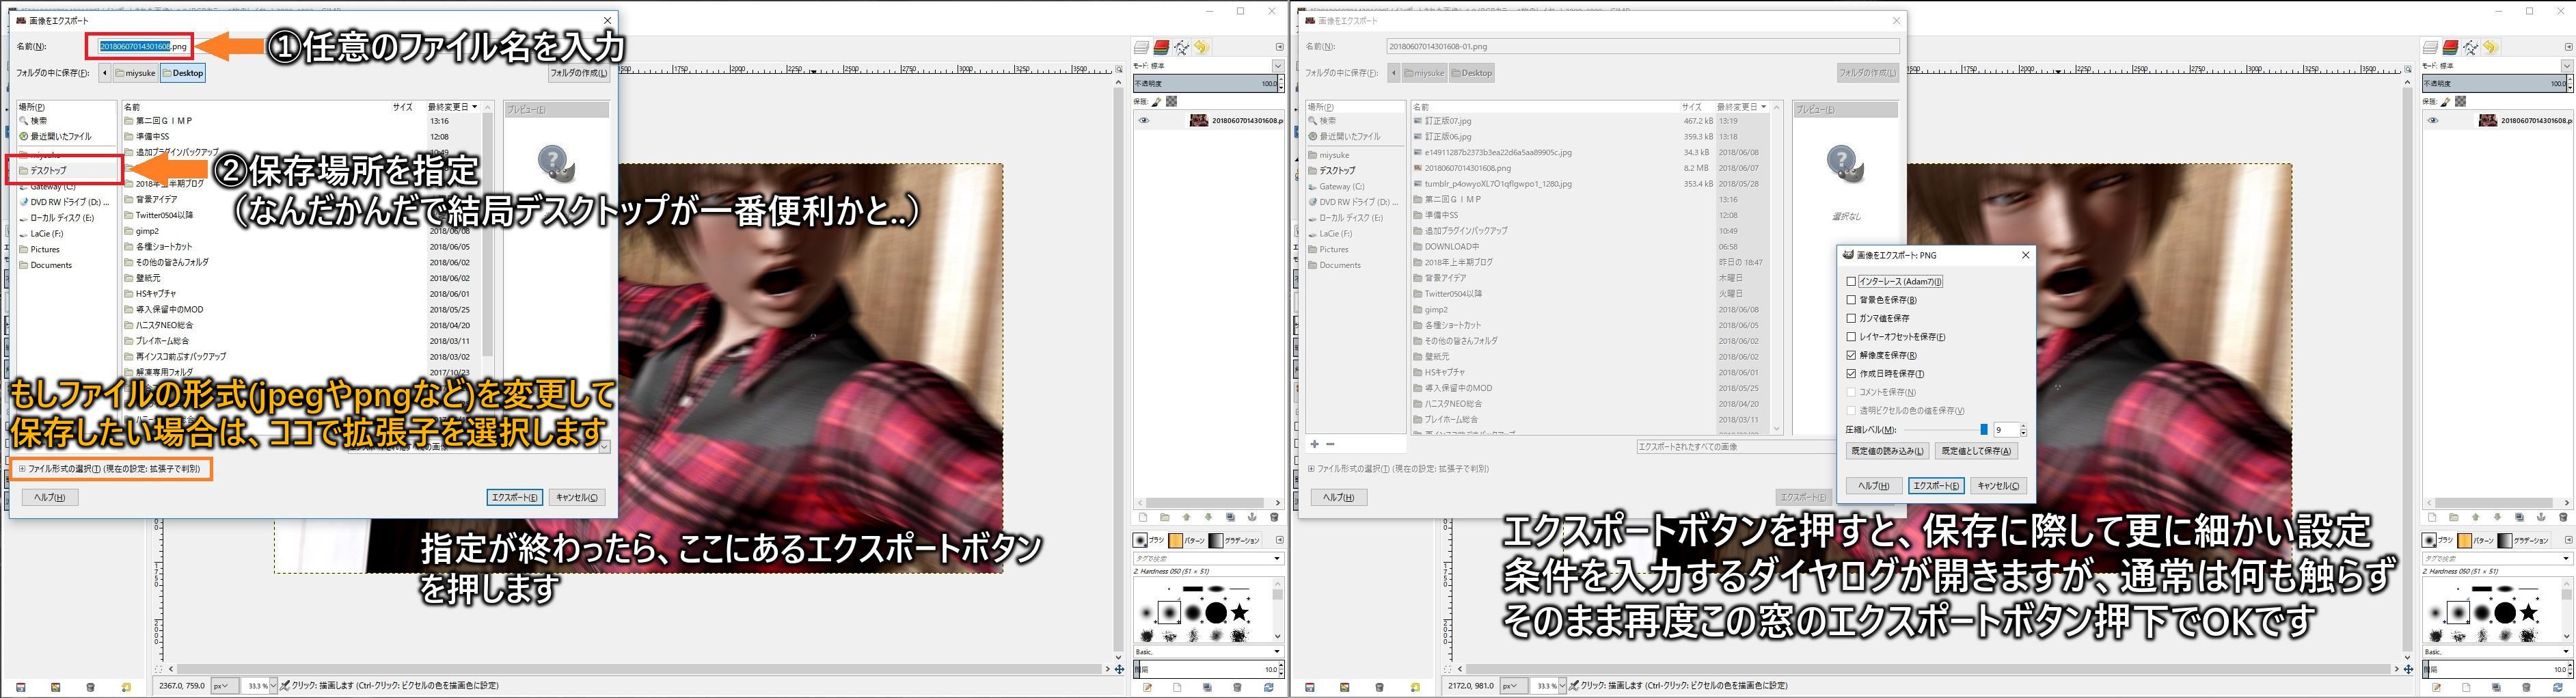Screen dimensions: 2576x698
Task: Open Paths tab in left GIMP window dock
Action: click(x=1181, y=47)
